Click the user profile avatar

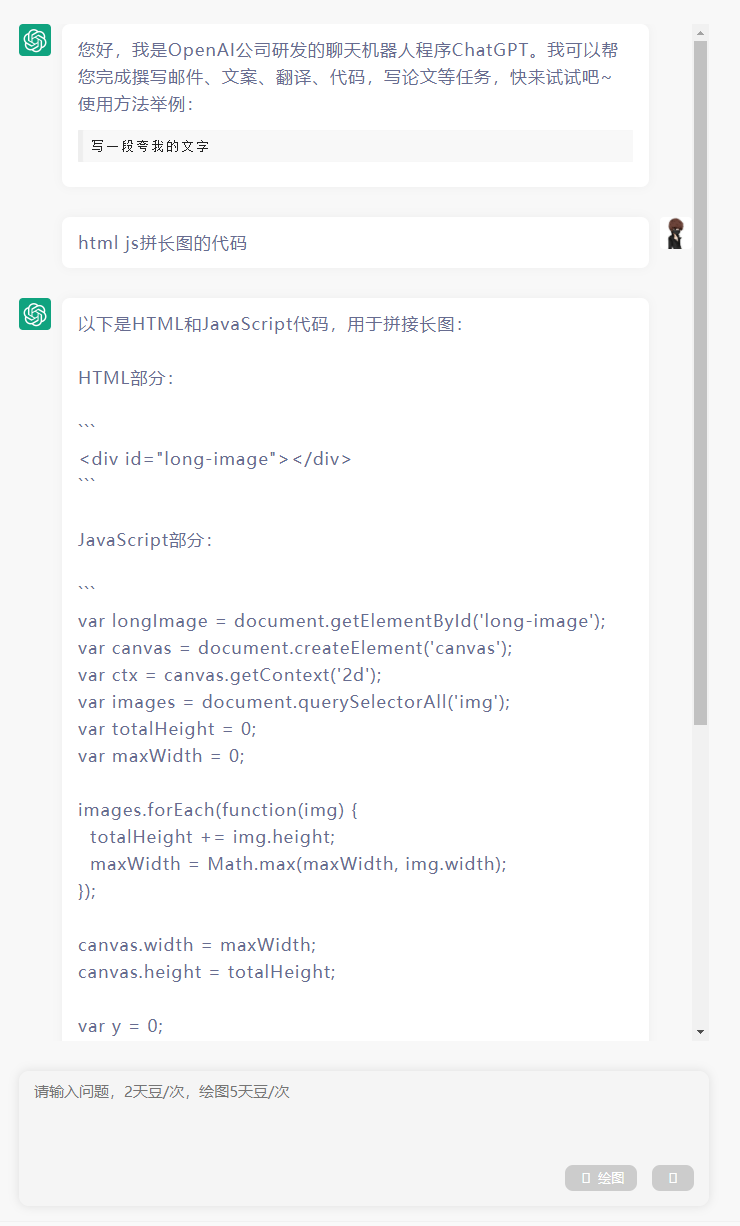tap(676, 233)
